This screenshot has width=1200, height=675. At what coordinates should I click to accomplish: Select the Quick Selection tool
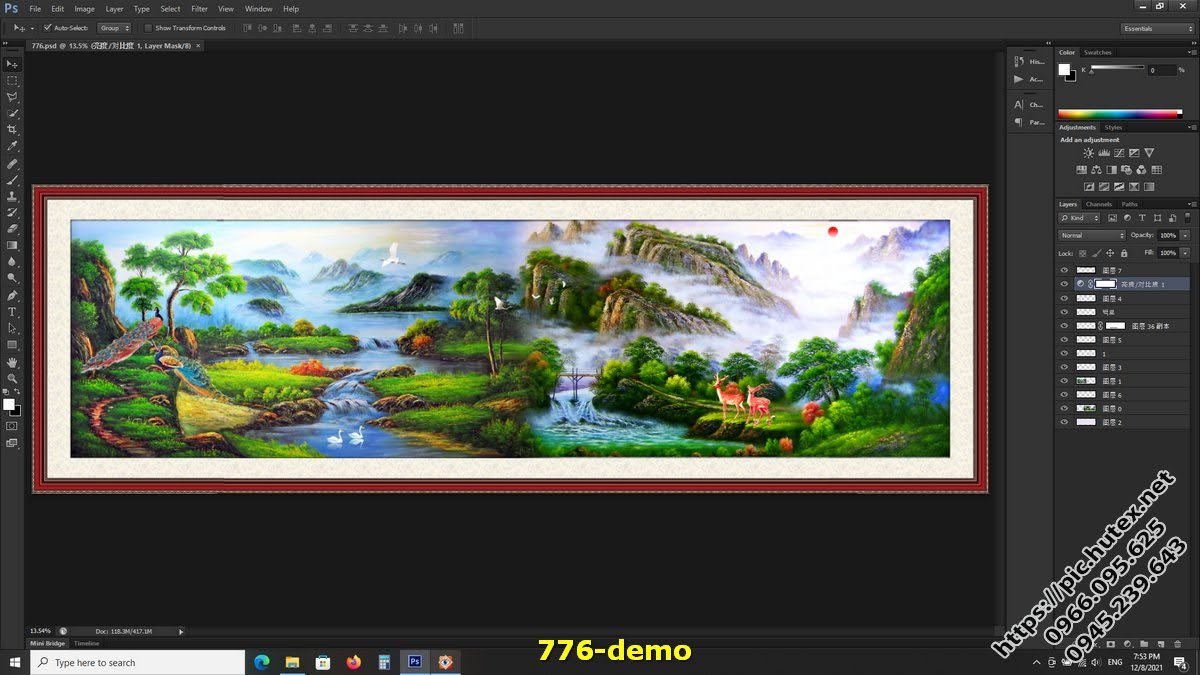click(12, 113)
